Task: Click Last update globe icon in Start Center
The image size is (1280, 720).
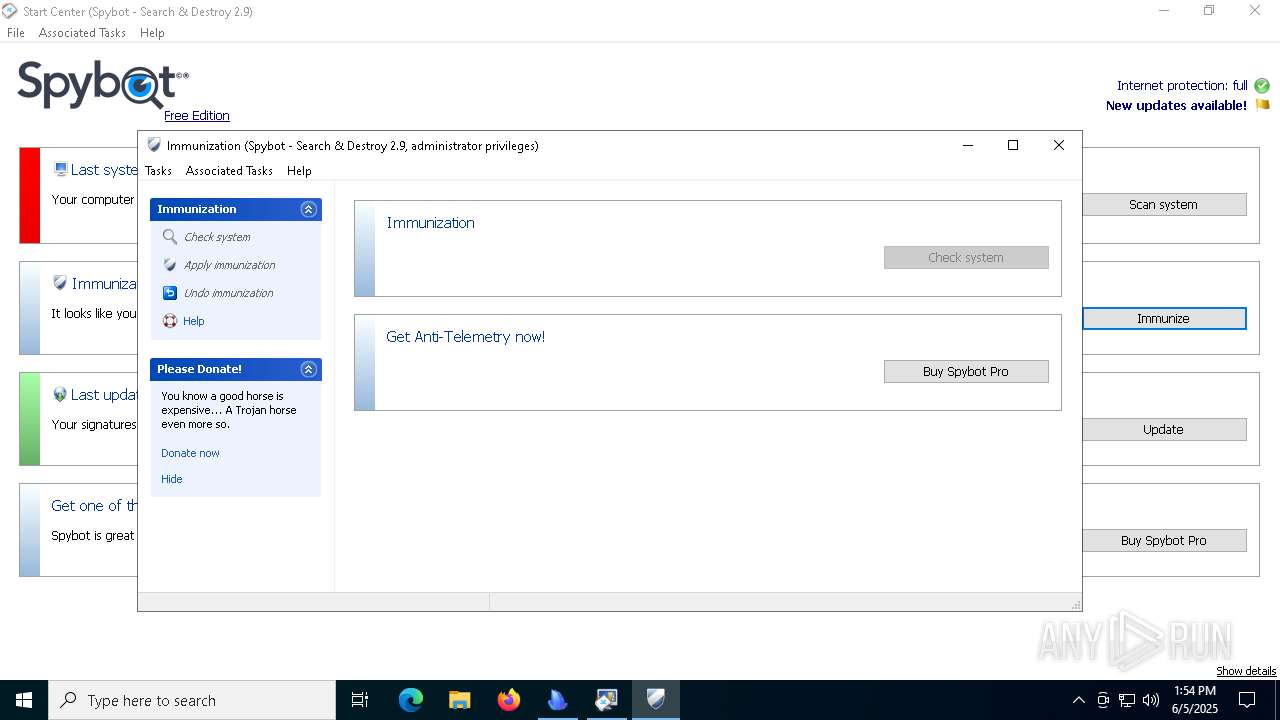Action: [60, 394]
